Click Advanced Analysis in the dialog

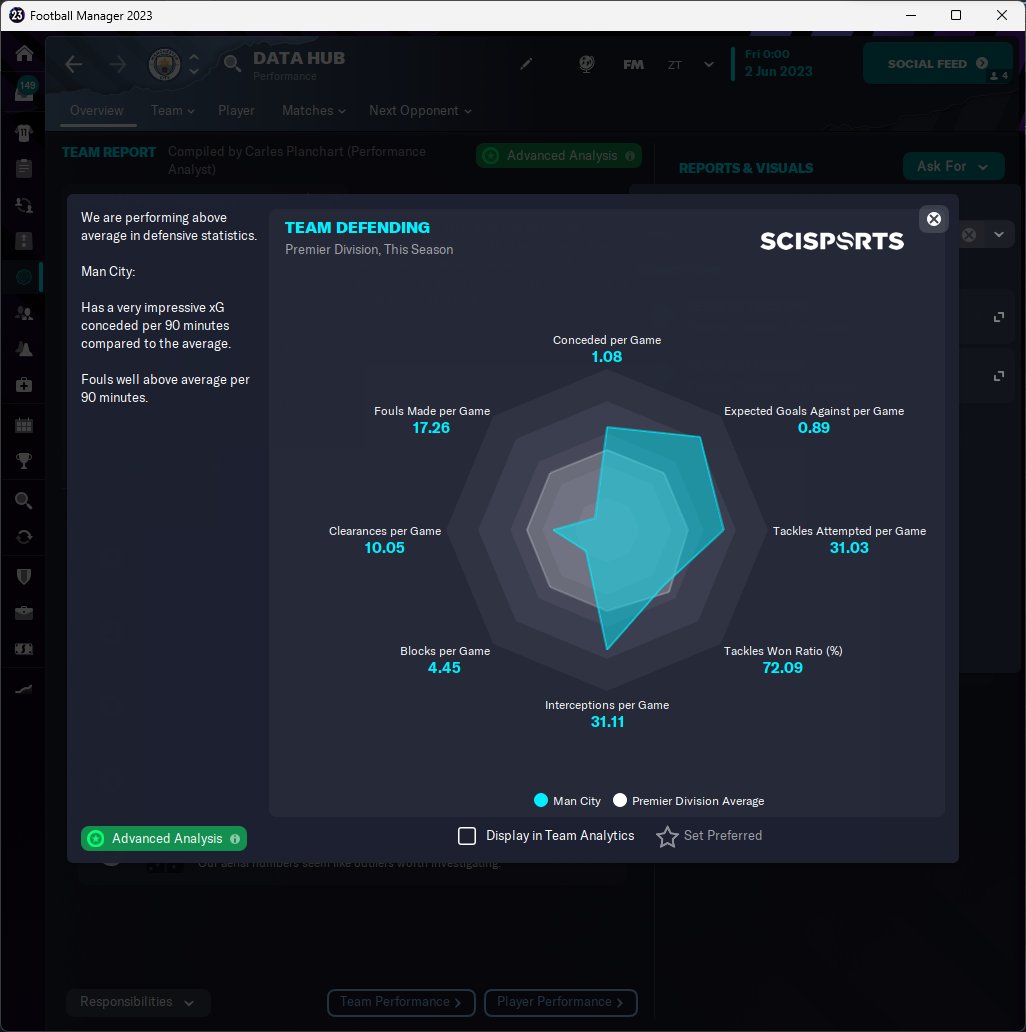pyautogui.click(x=164, y=838)
